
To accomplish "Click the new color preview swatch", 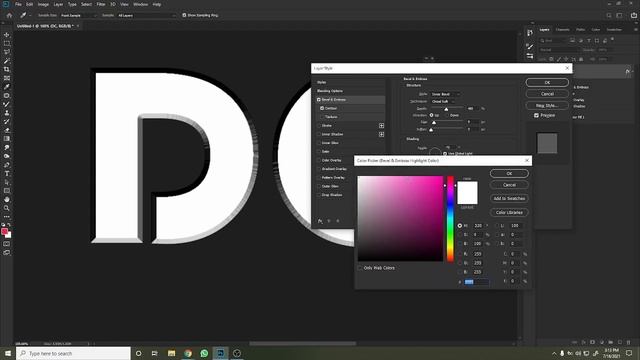I will (x=467, y=187).
